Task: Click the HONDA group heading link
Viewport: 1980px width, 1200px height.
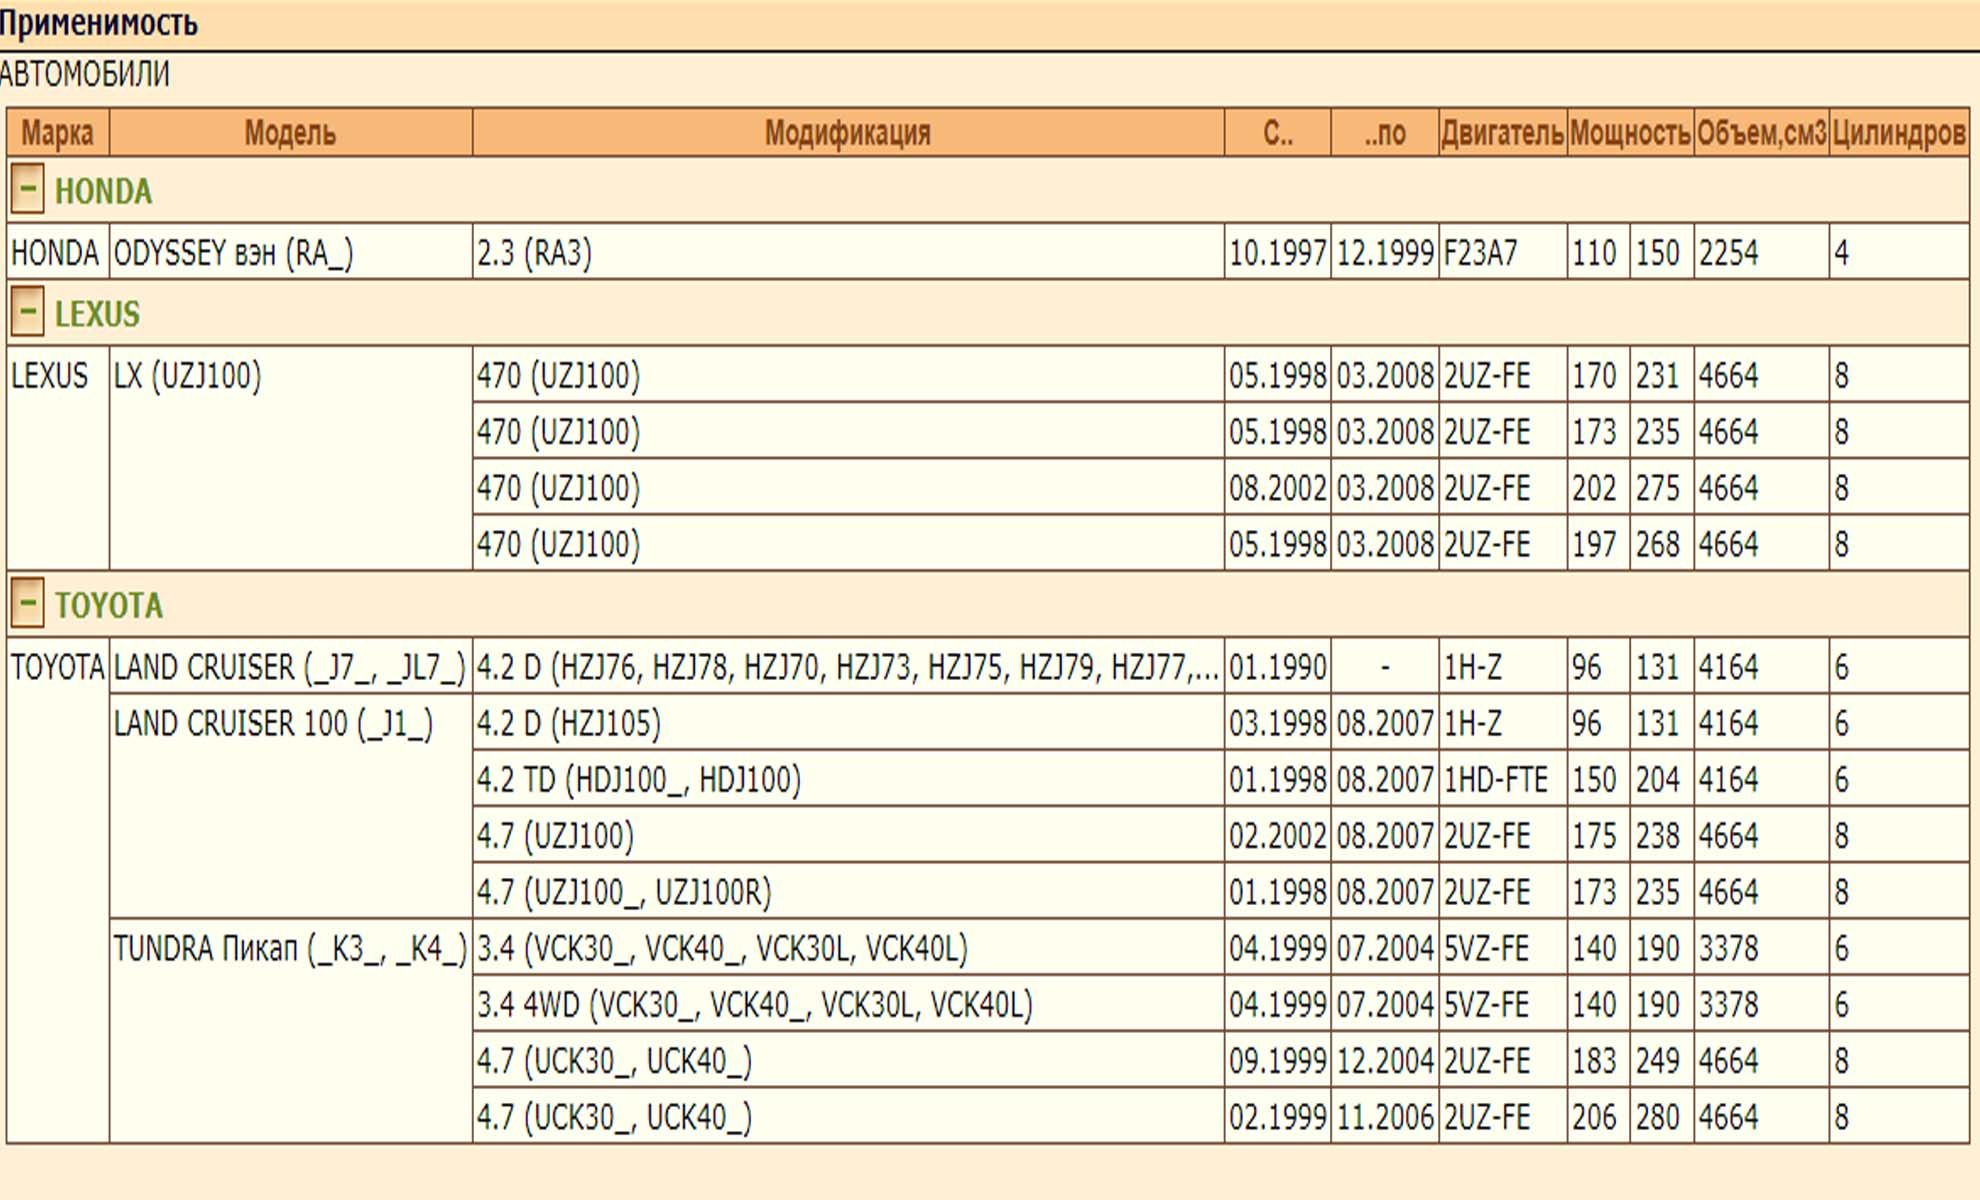Action: 103,191
